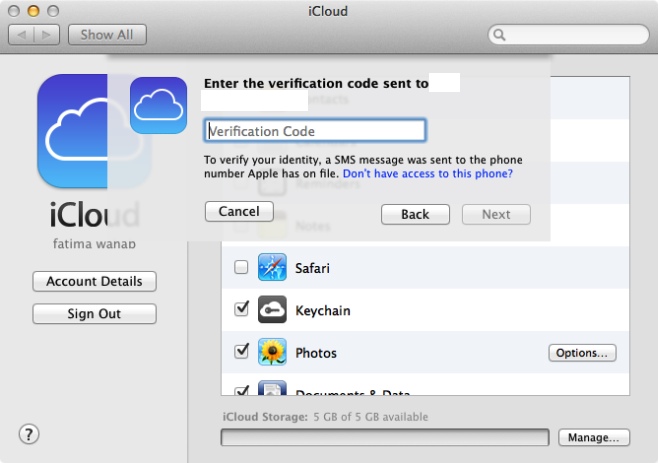Click the search magnifier icon
Viewport: 658px width, 463px height.
coord(499,34)
